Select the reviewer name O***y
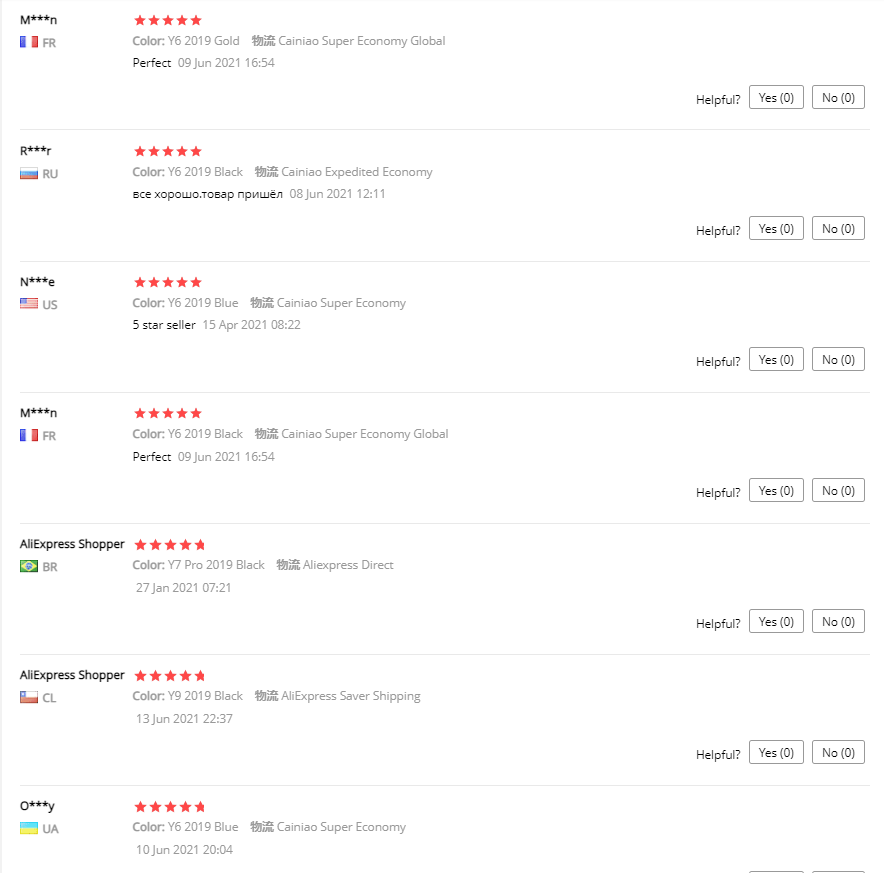Image resolution: width=884 pixels, height=873 pixels. 35,806
